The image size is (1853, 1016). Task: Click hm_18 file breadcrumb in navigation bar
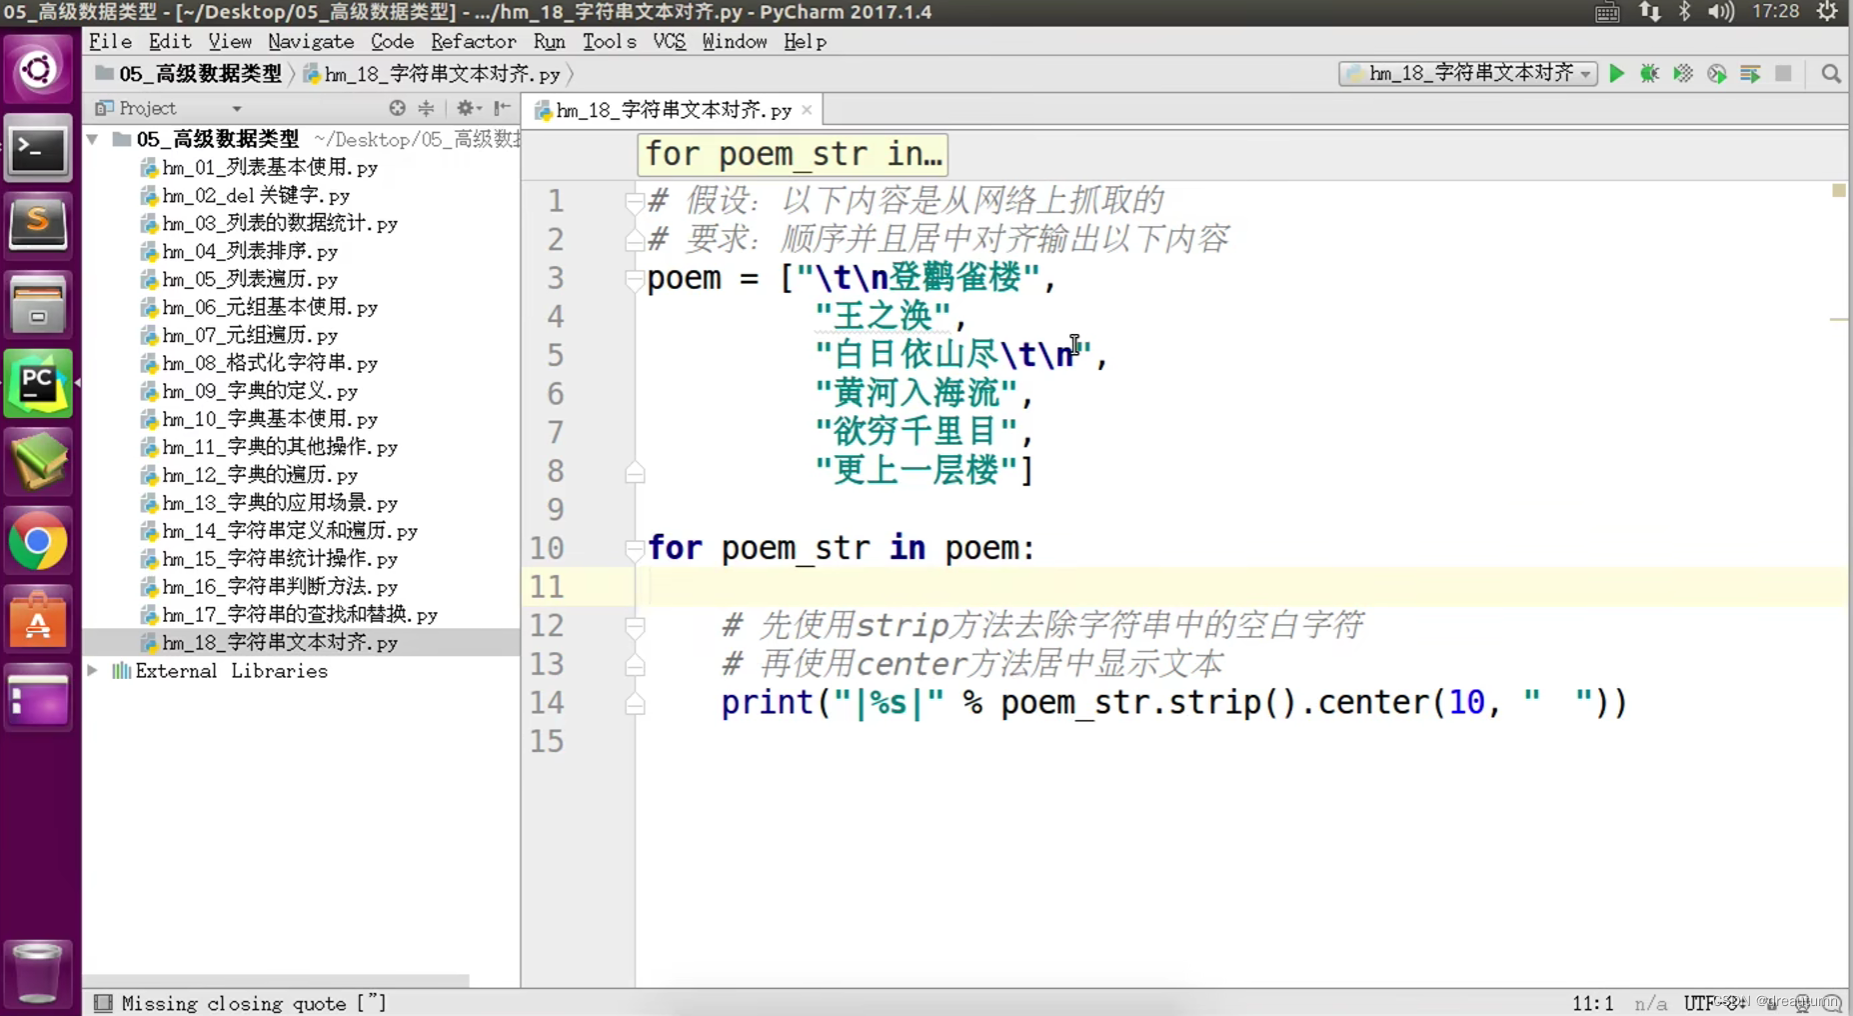431,74
